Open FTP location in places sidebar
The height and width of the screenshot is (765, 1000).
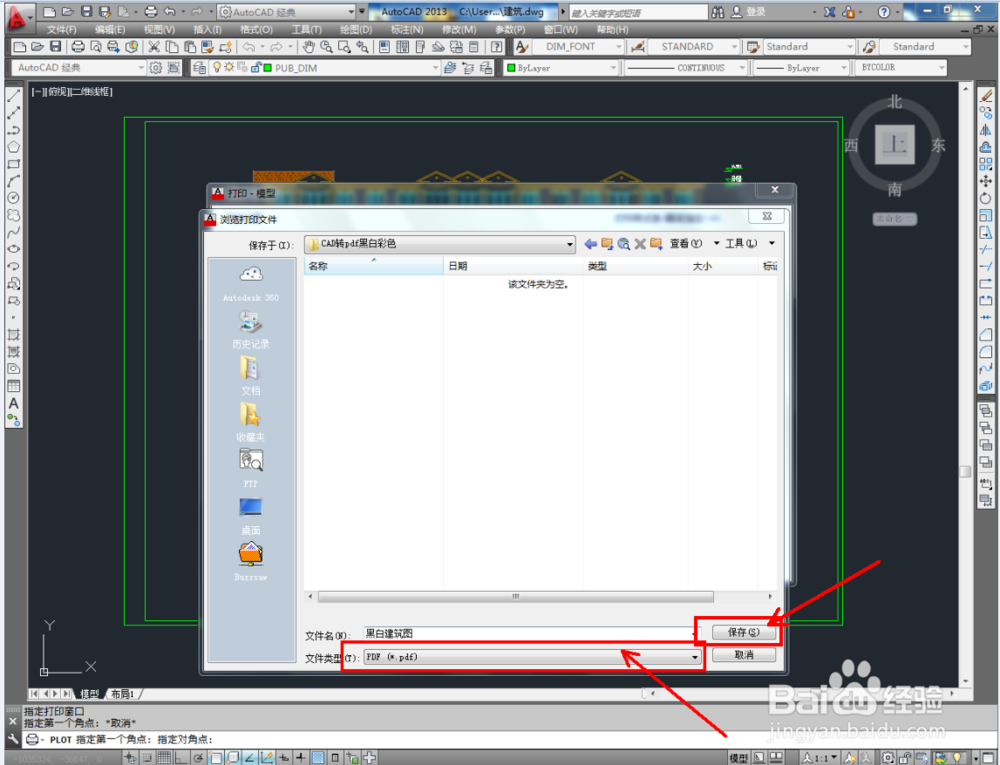[x=251, y=469]
